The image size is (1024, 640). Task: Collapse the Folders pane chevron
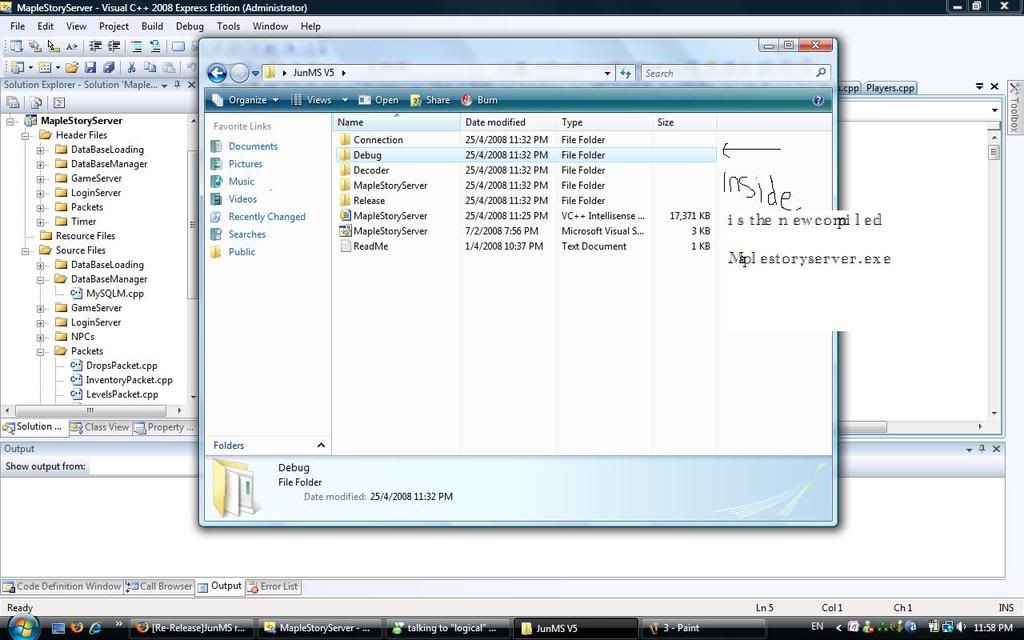(321, 445)
